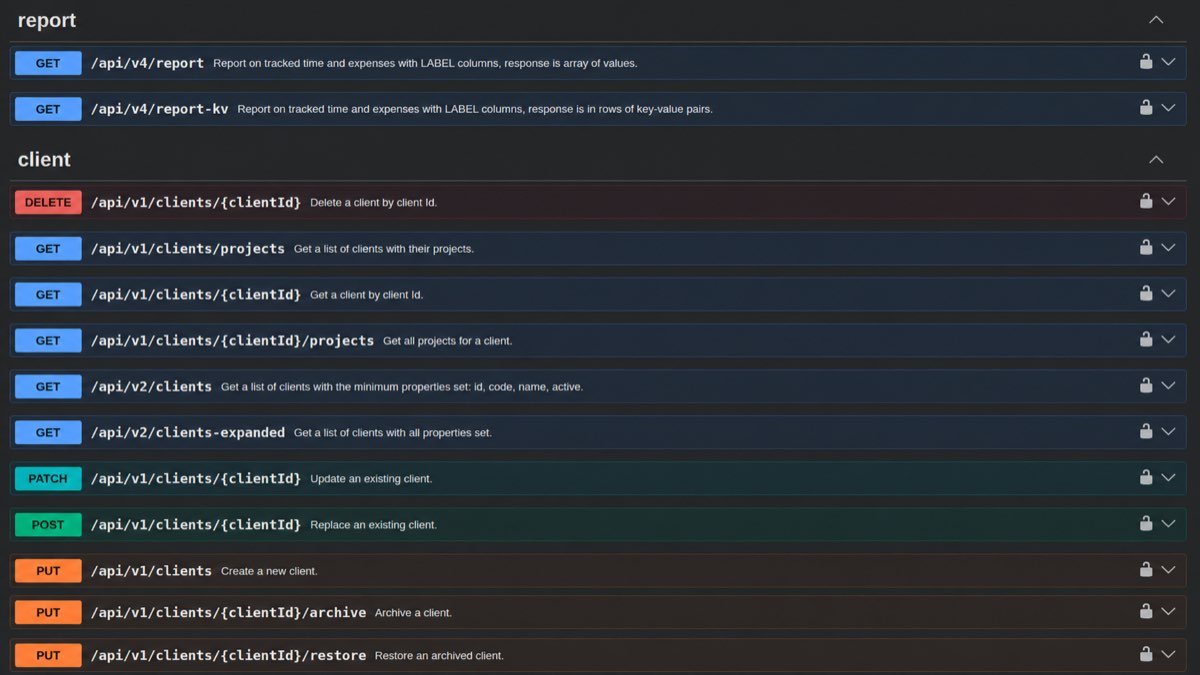Click the /api/v4/report-kv path text
This screenshot has width=1200, height=675.
[x=160, y=109]
